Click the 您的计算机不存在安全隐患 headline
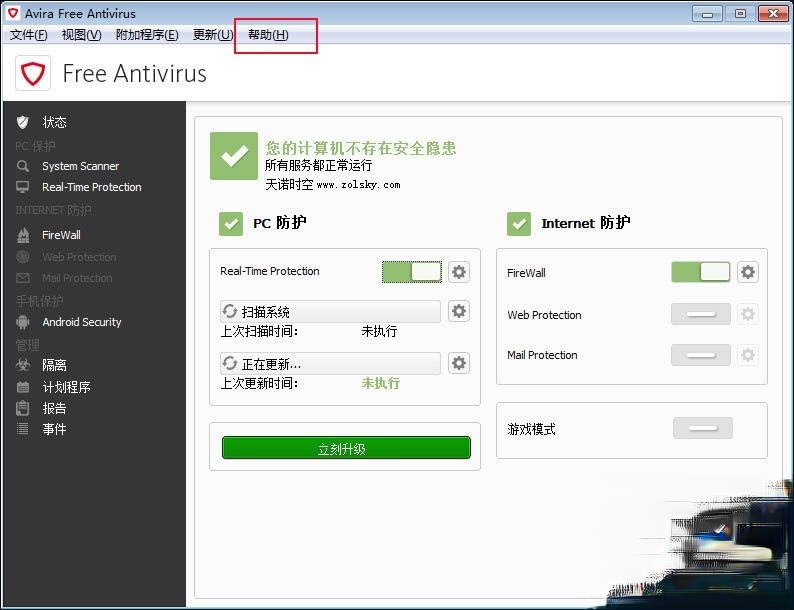This screenshot has width=794, height=610. click(361, 148)
